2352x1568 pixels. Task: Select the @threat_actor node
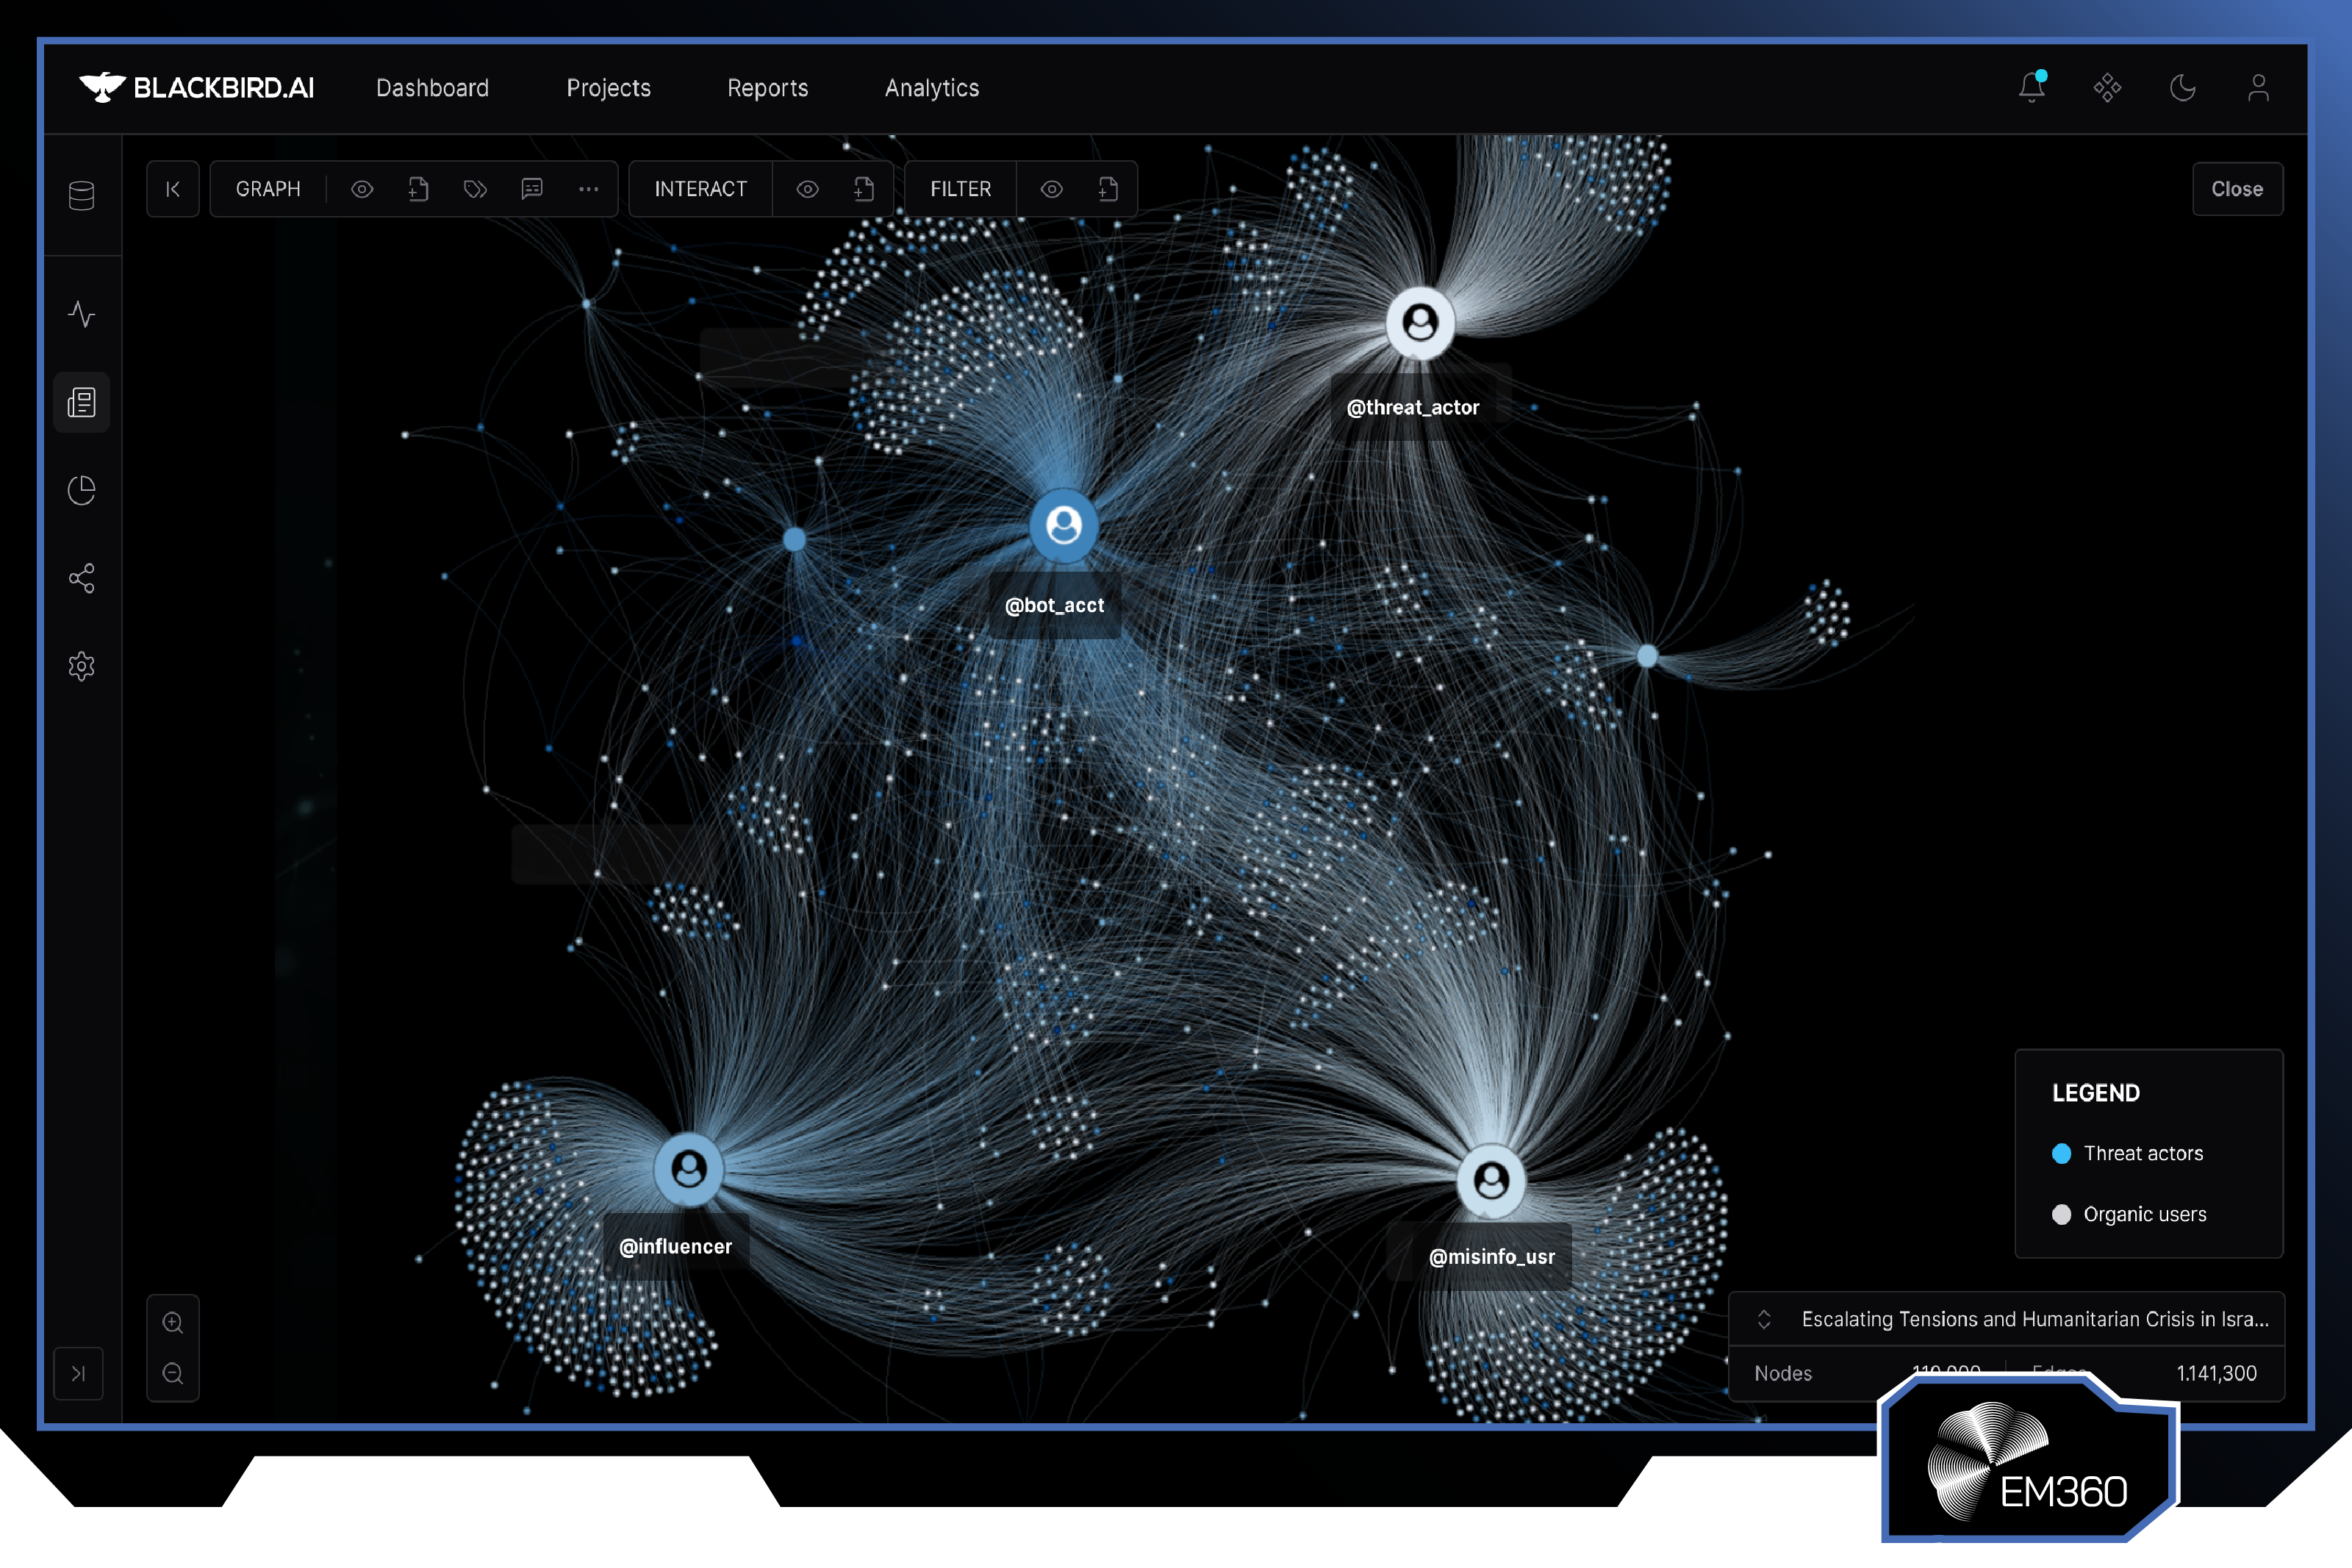[1420, 323]
